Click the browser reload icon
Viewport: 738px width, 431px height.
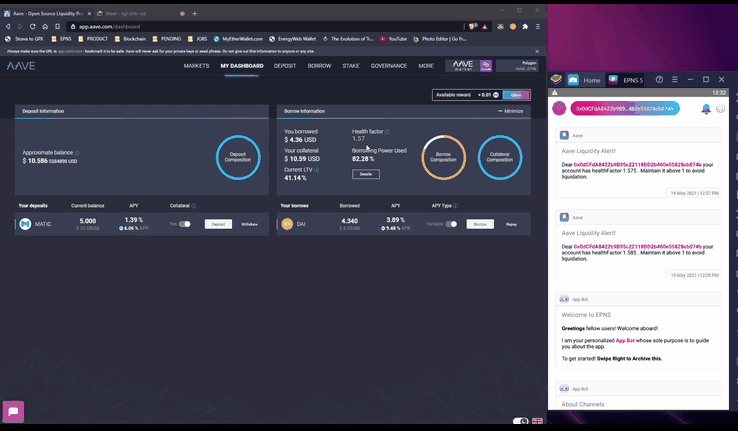coord(34,27)
